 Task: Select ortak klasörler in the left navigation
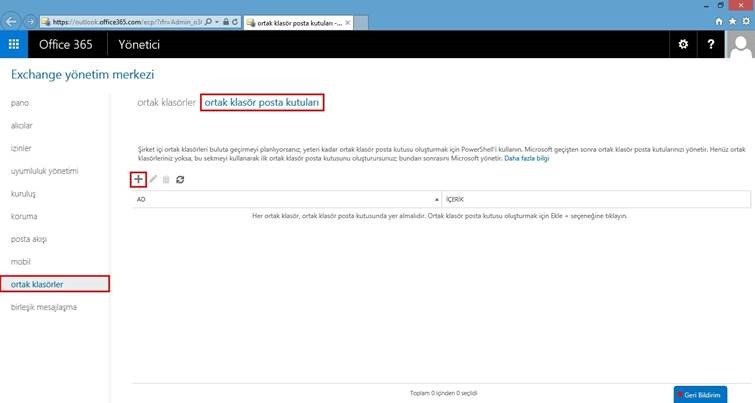(x=55, y=284)
